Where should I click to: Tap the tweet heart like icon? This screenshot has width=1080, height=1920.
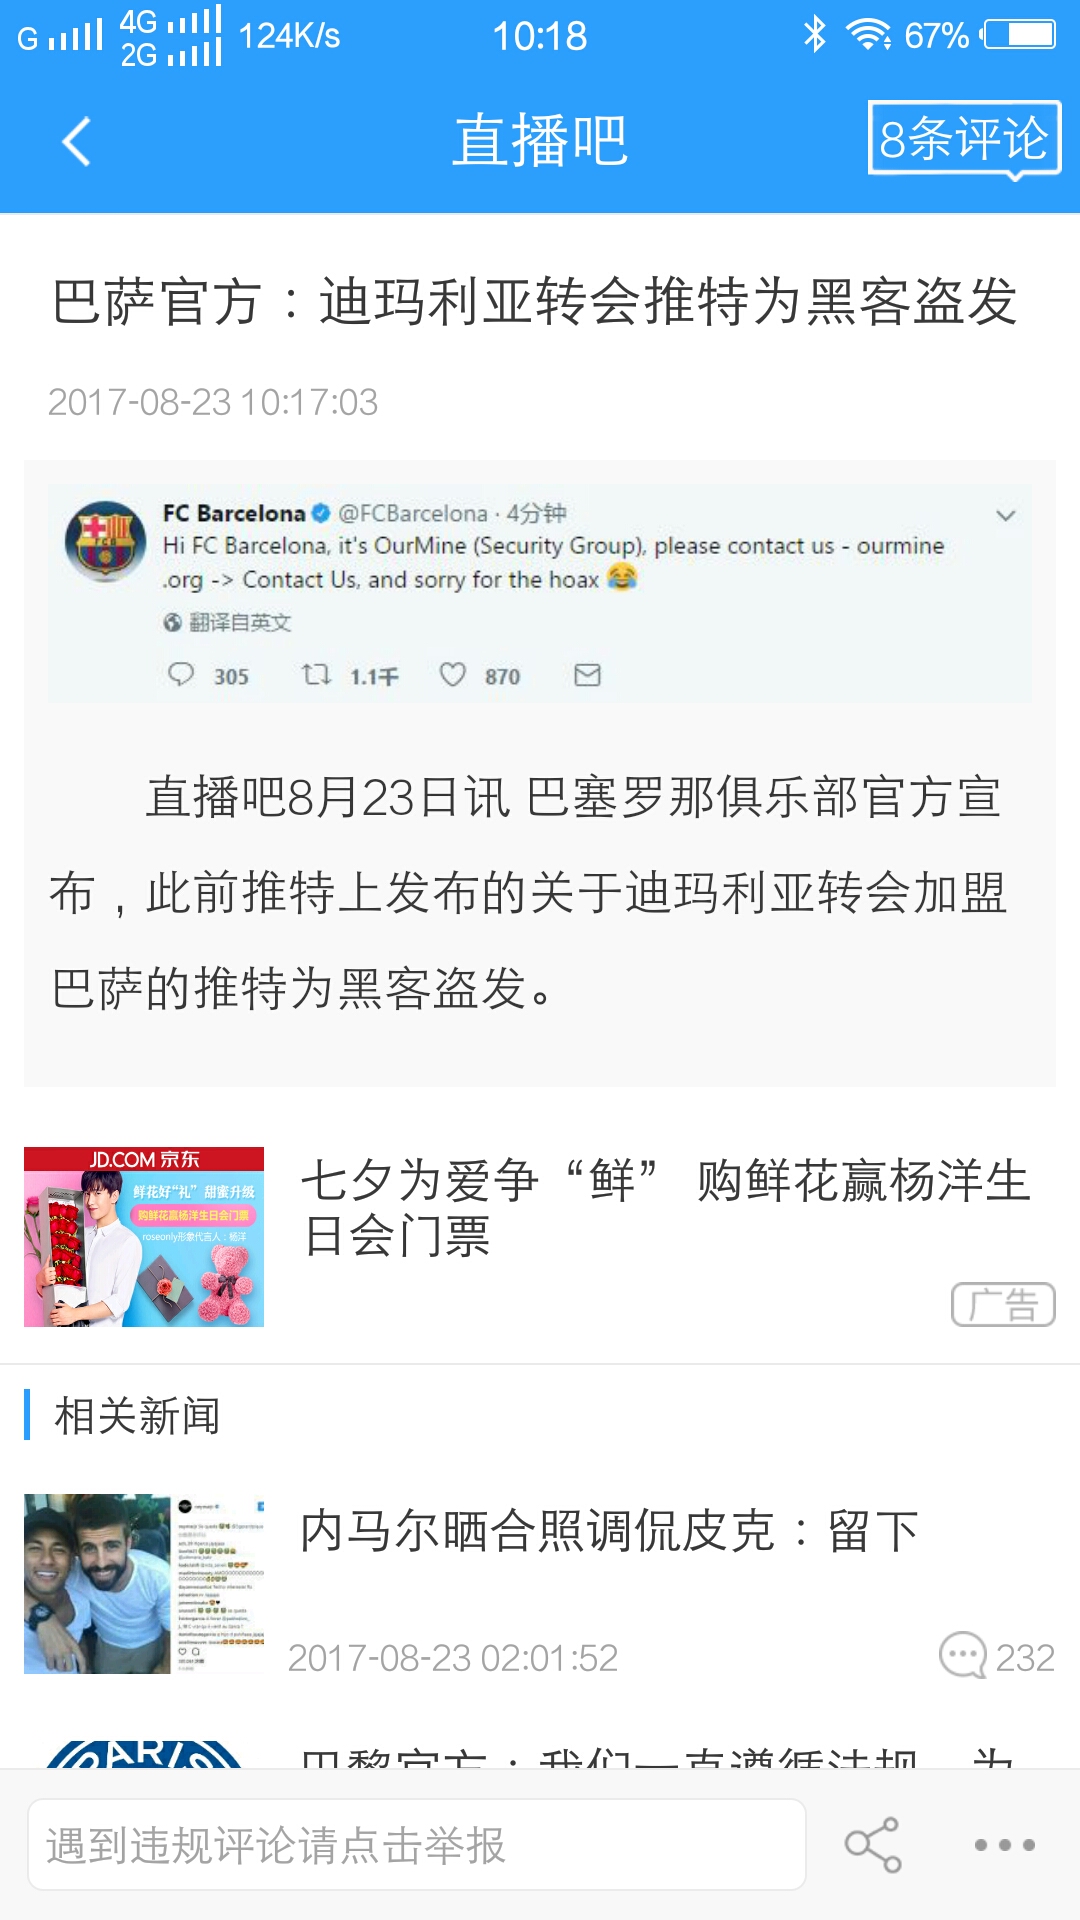(453, 675)
